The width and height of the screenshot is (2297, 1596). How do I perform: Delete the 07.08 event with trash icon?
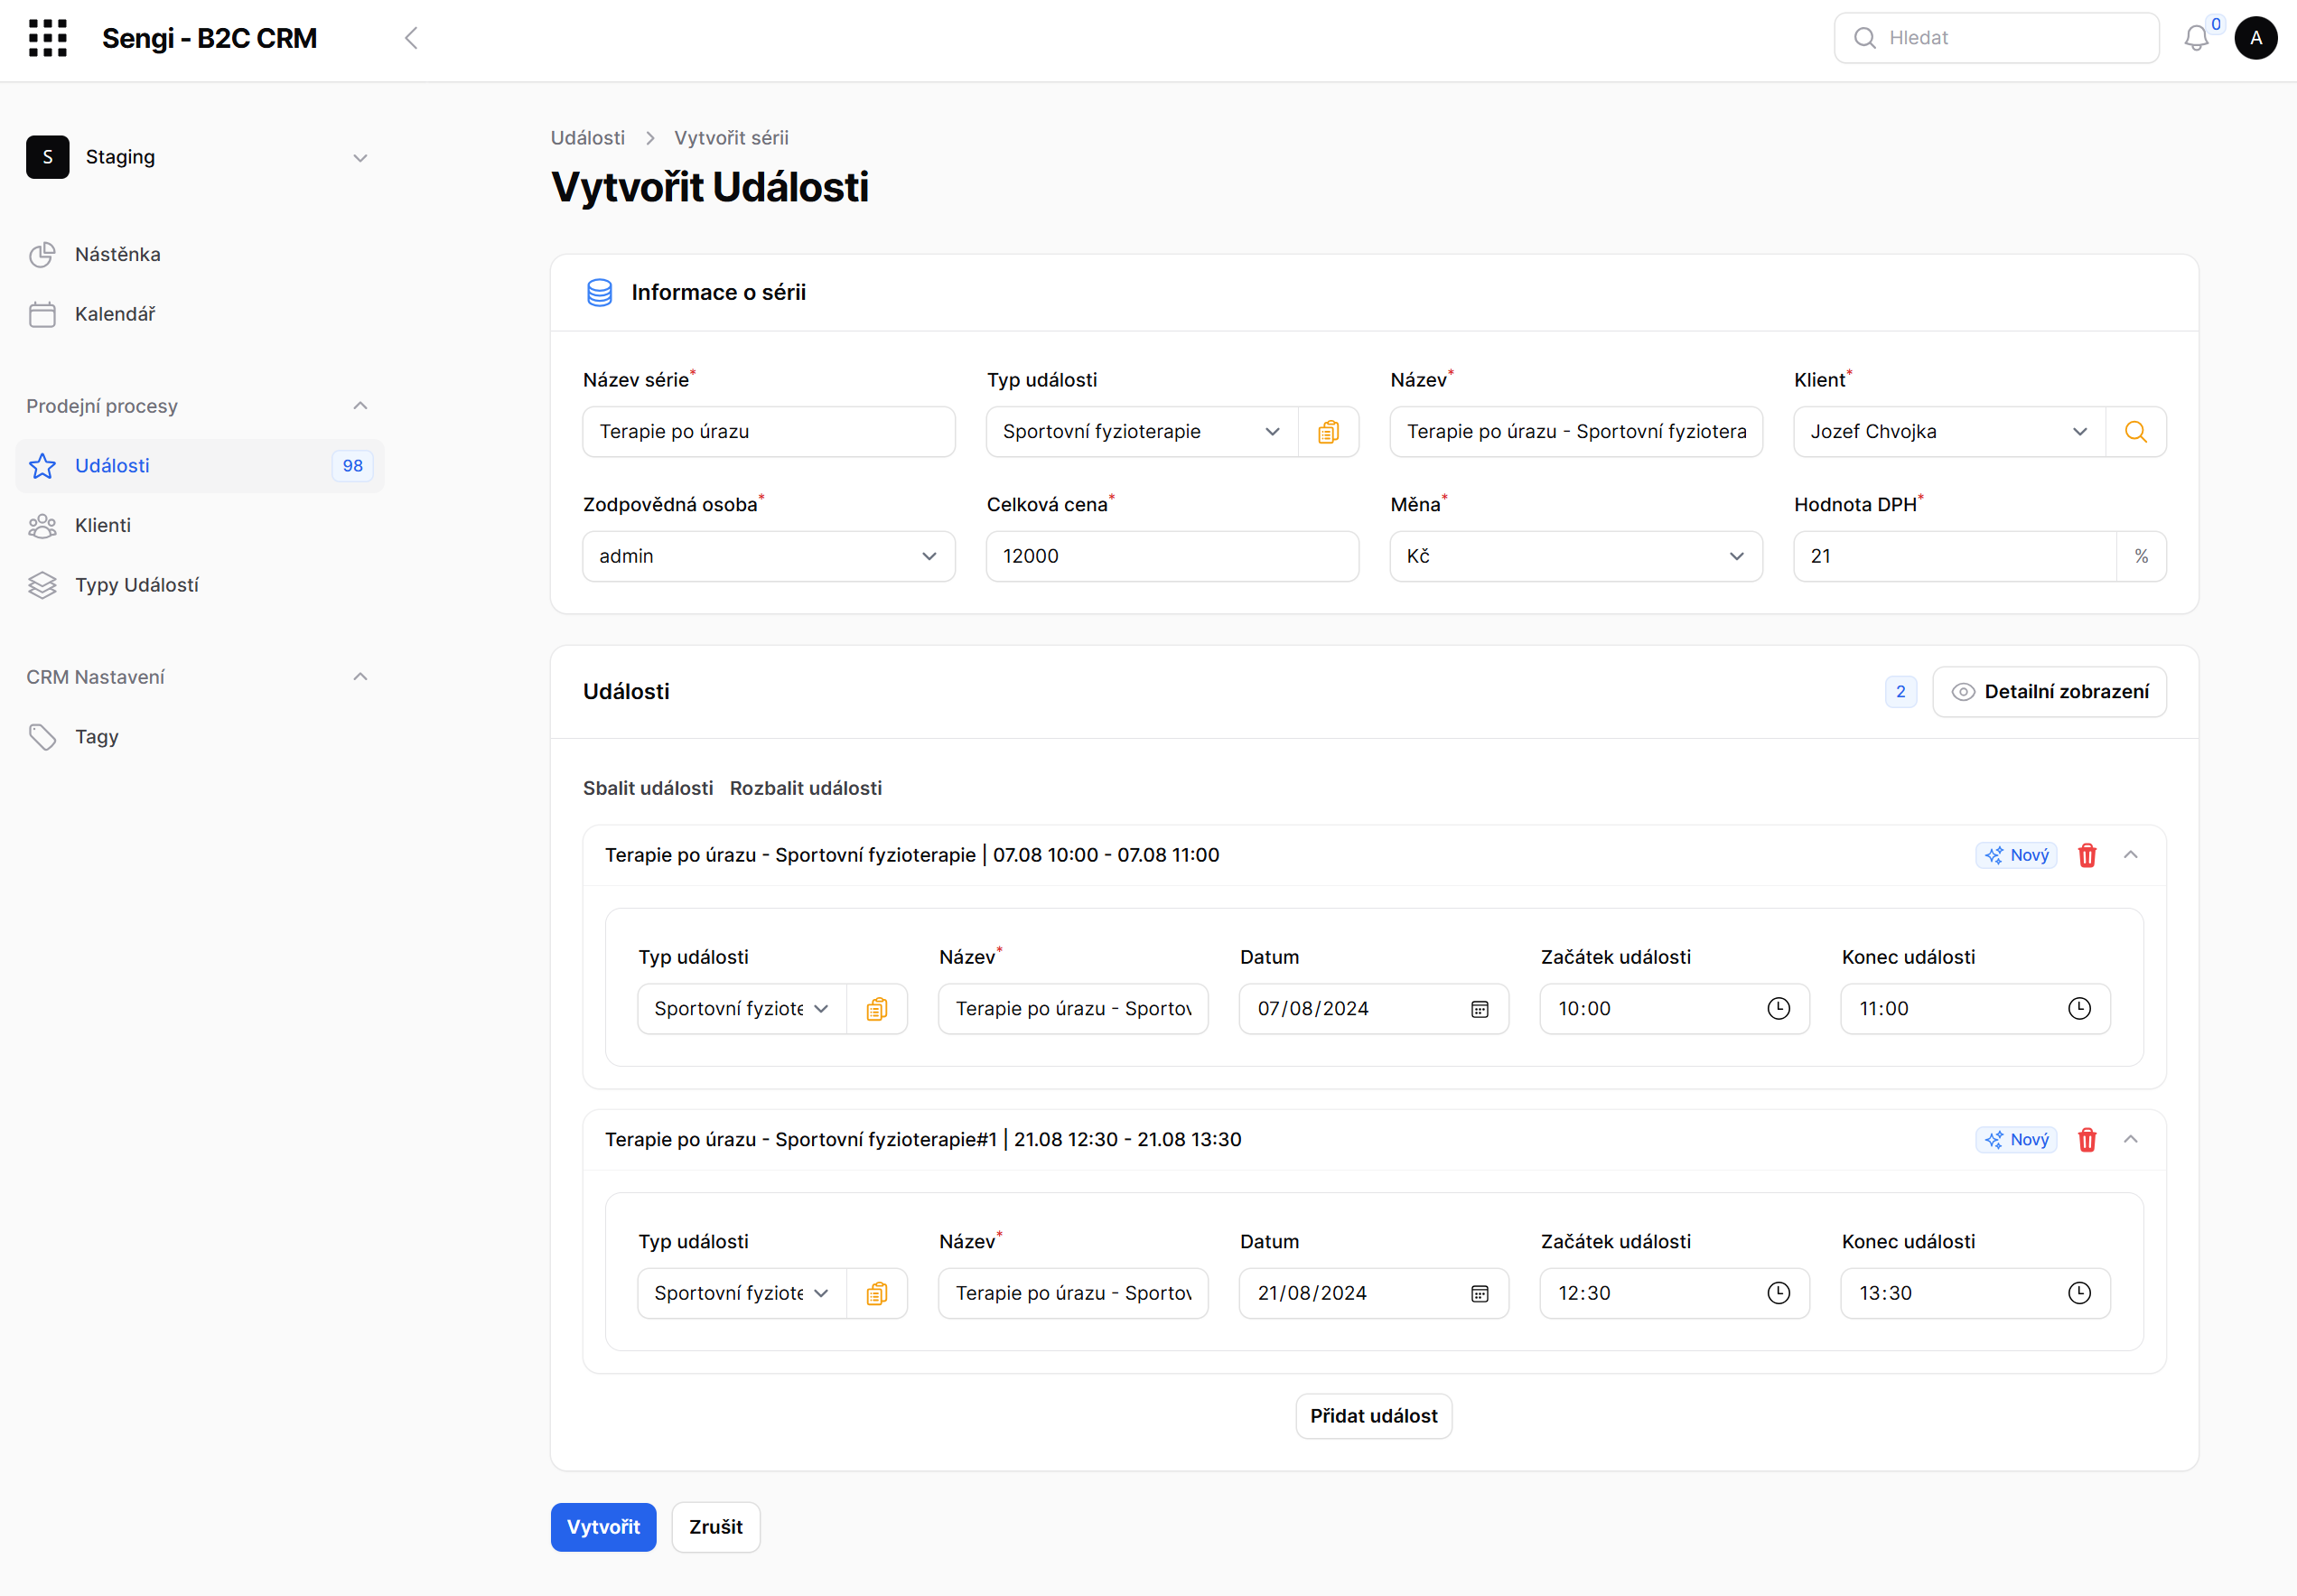[x=2087, y=856]
